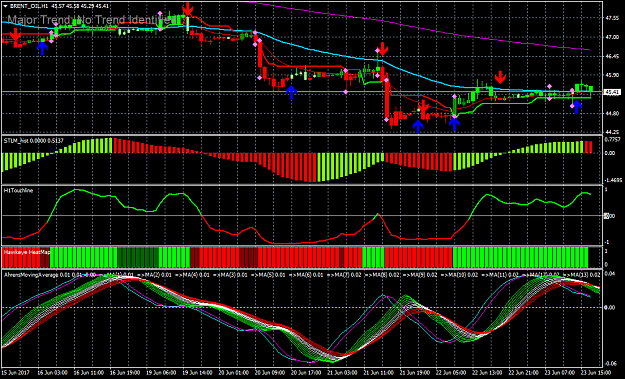The height and width of the screenshot is (379, 625).
Task: Click the -1.4695 STLM scale value
Action: click(612, 180)
